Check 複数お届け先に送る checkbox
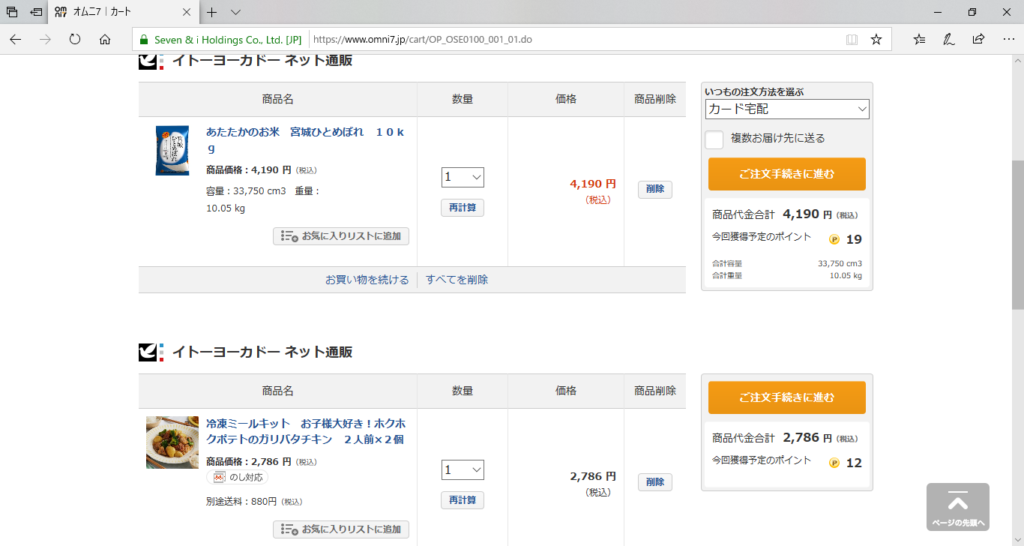 click(x=714, y=139)
